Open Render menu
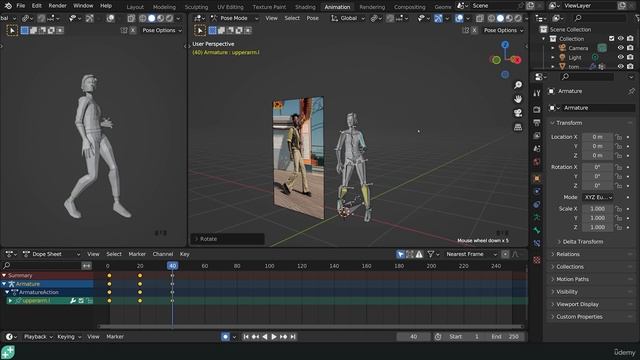 click(57, 6)
